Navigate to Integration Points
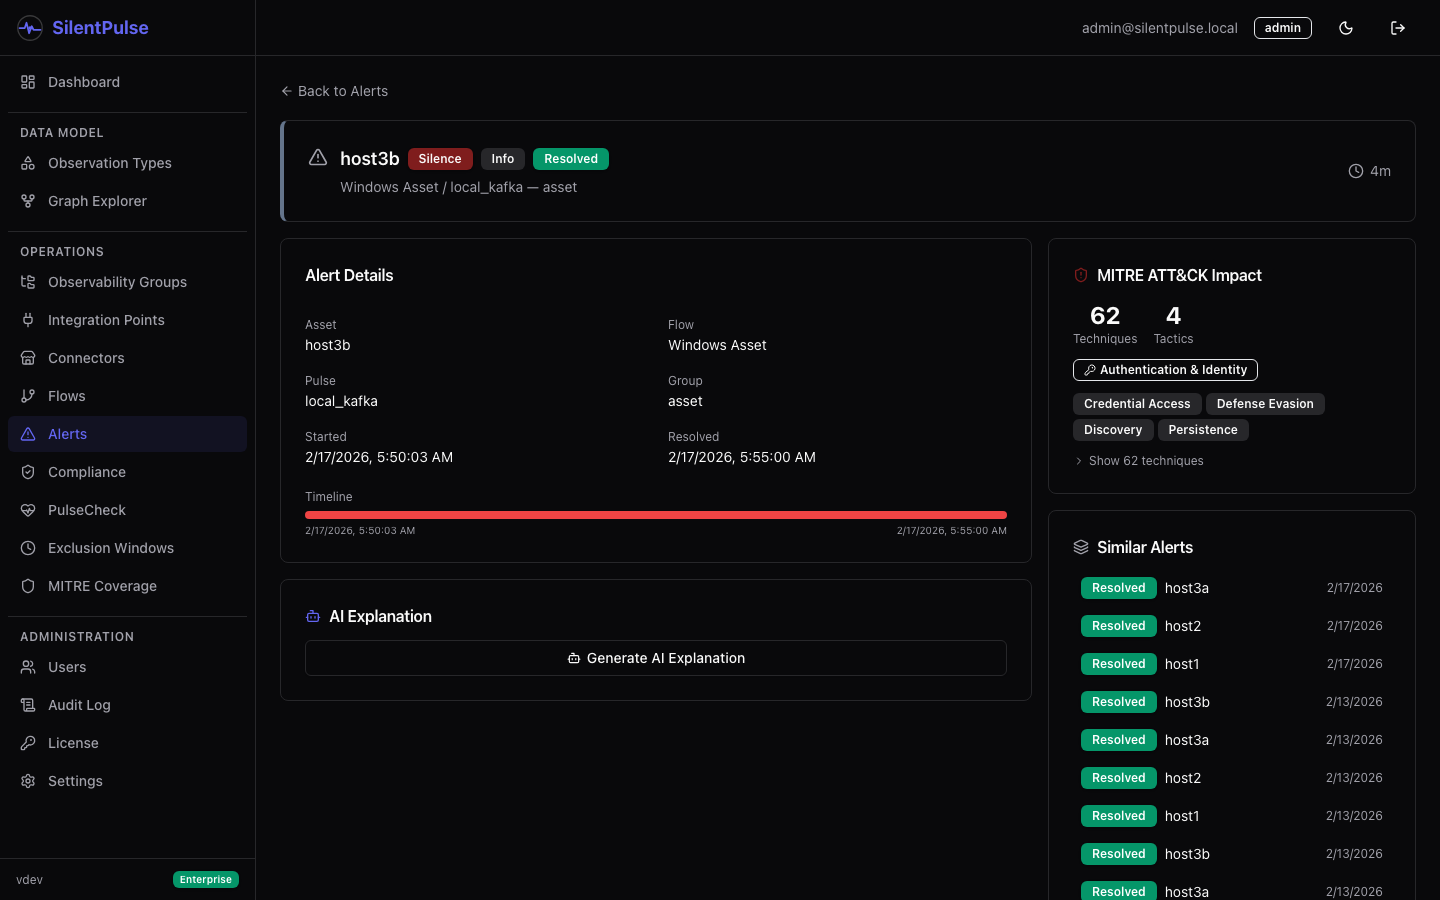1440x900 pixels. [x=127, y=320]
